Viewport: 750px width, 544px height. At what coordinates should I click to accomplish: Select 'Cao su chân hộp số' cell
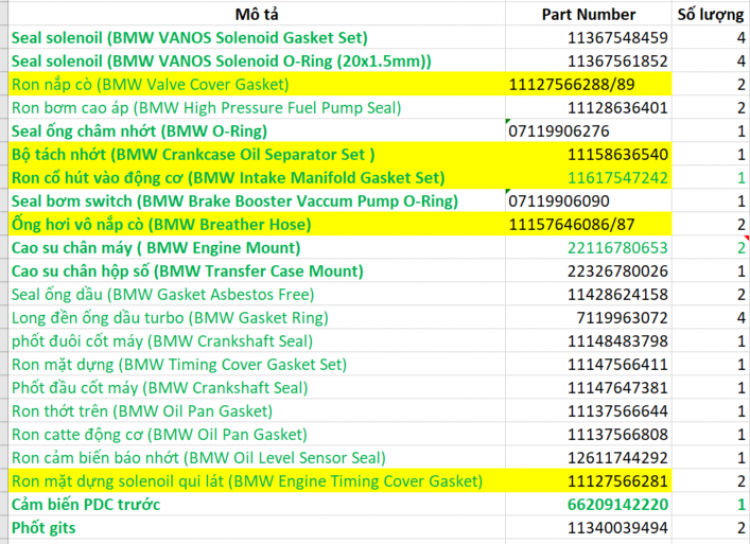point(257,271)
